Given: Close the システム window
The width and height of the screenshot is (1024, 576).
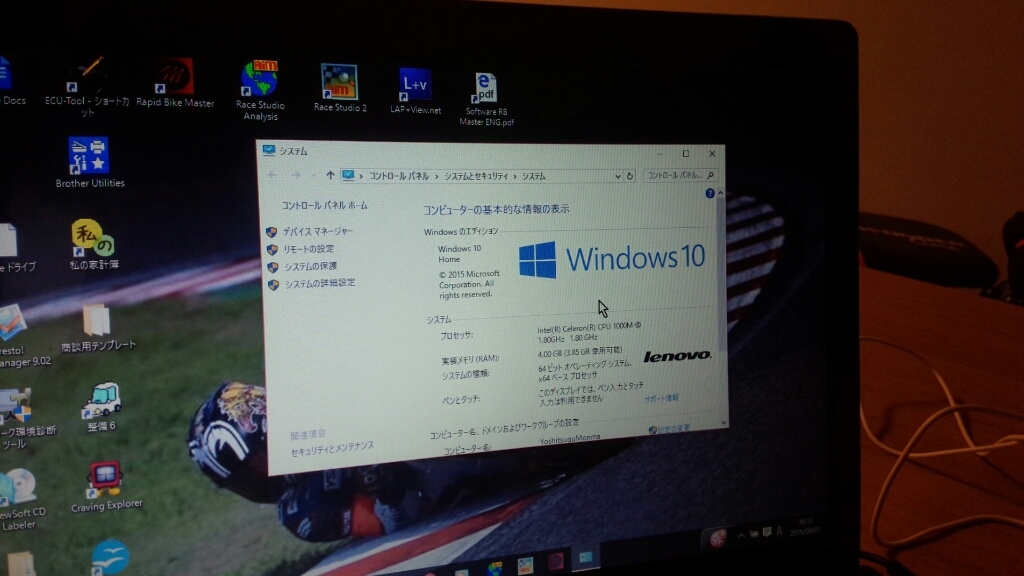Looking at the screenshot, I should pyautogui.click(x=712, y=153).
